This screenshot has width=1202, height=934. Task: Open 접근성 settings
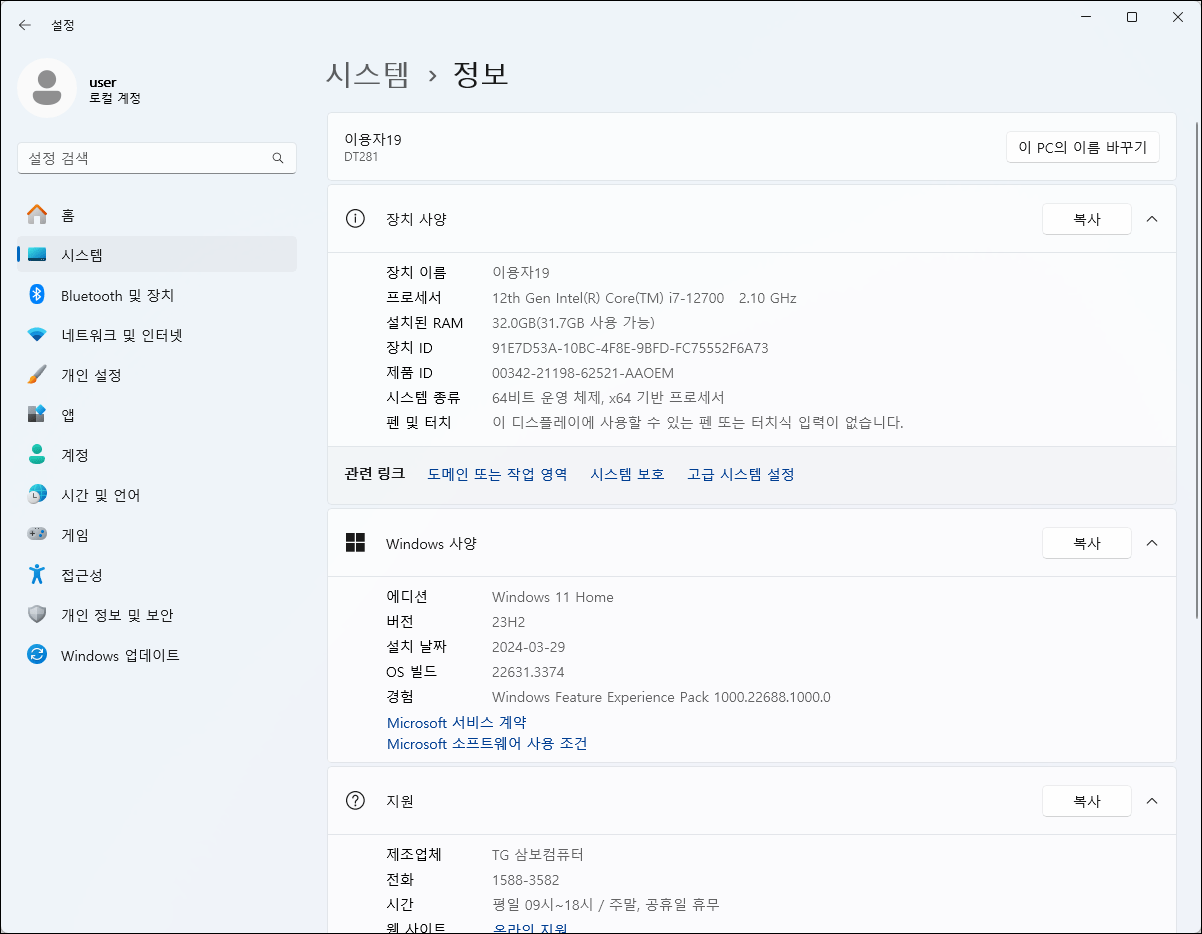click(x=157, y=575)
